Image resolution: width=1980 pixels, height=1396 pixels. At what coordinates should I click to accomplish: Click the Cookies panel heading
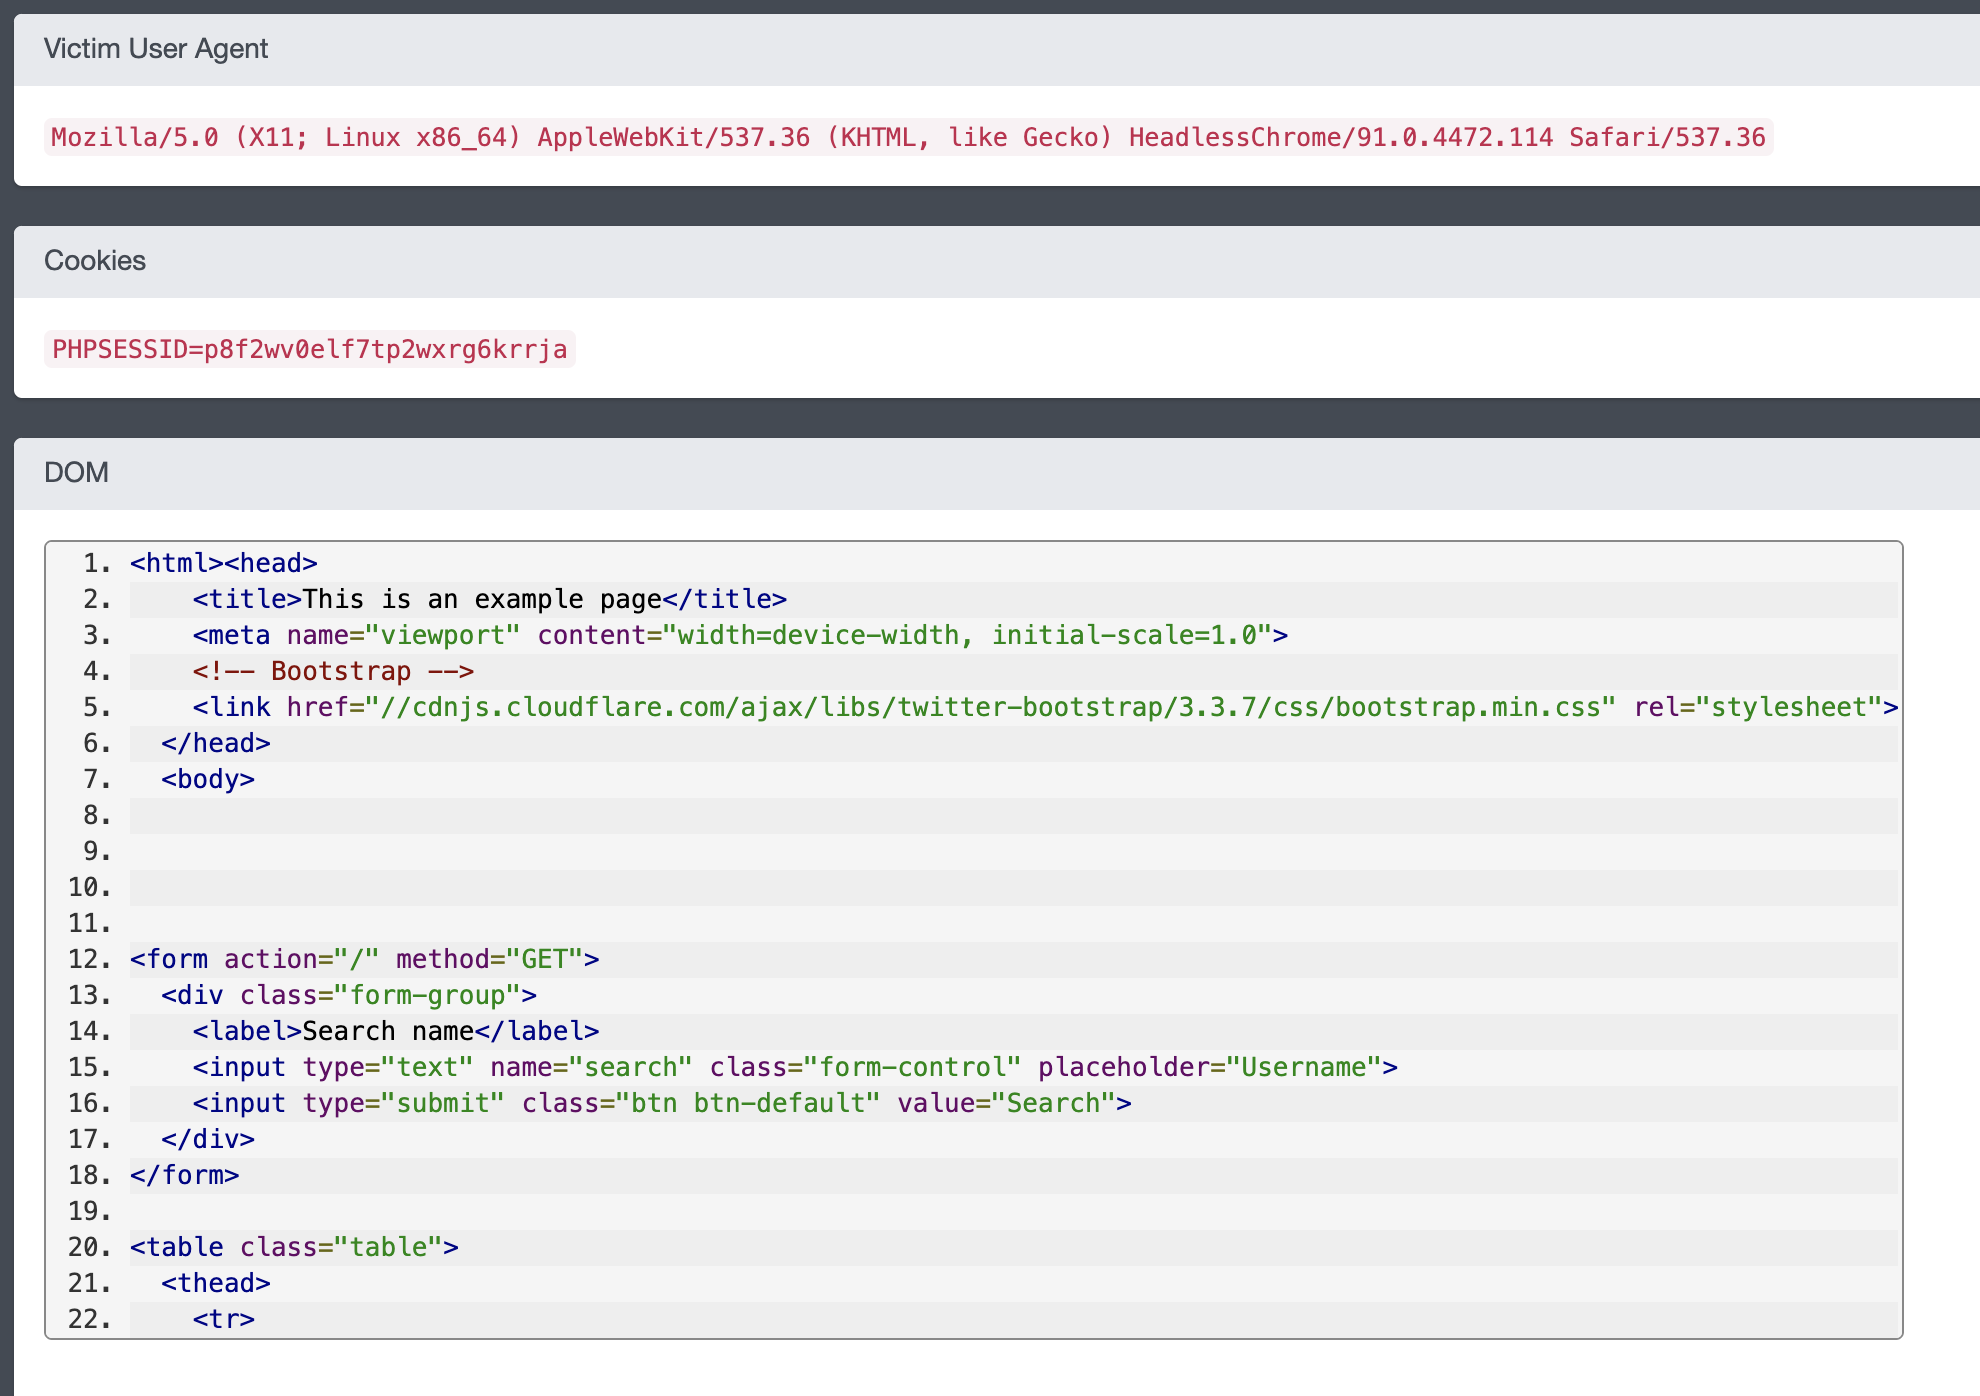click(95, 260)
